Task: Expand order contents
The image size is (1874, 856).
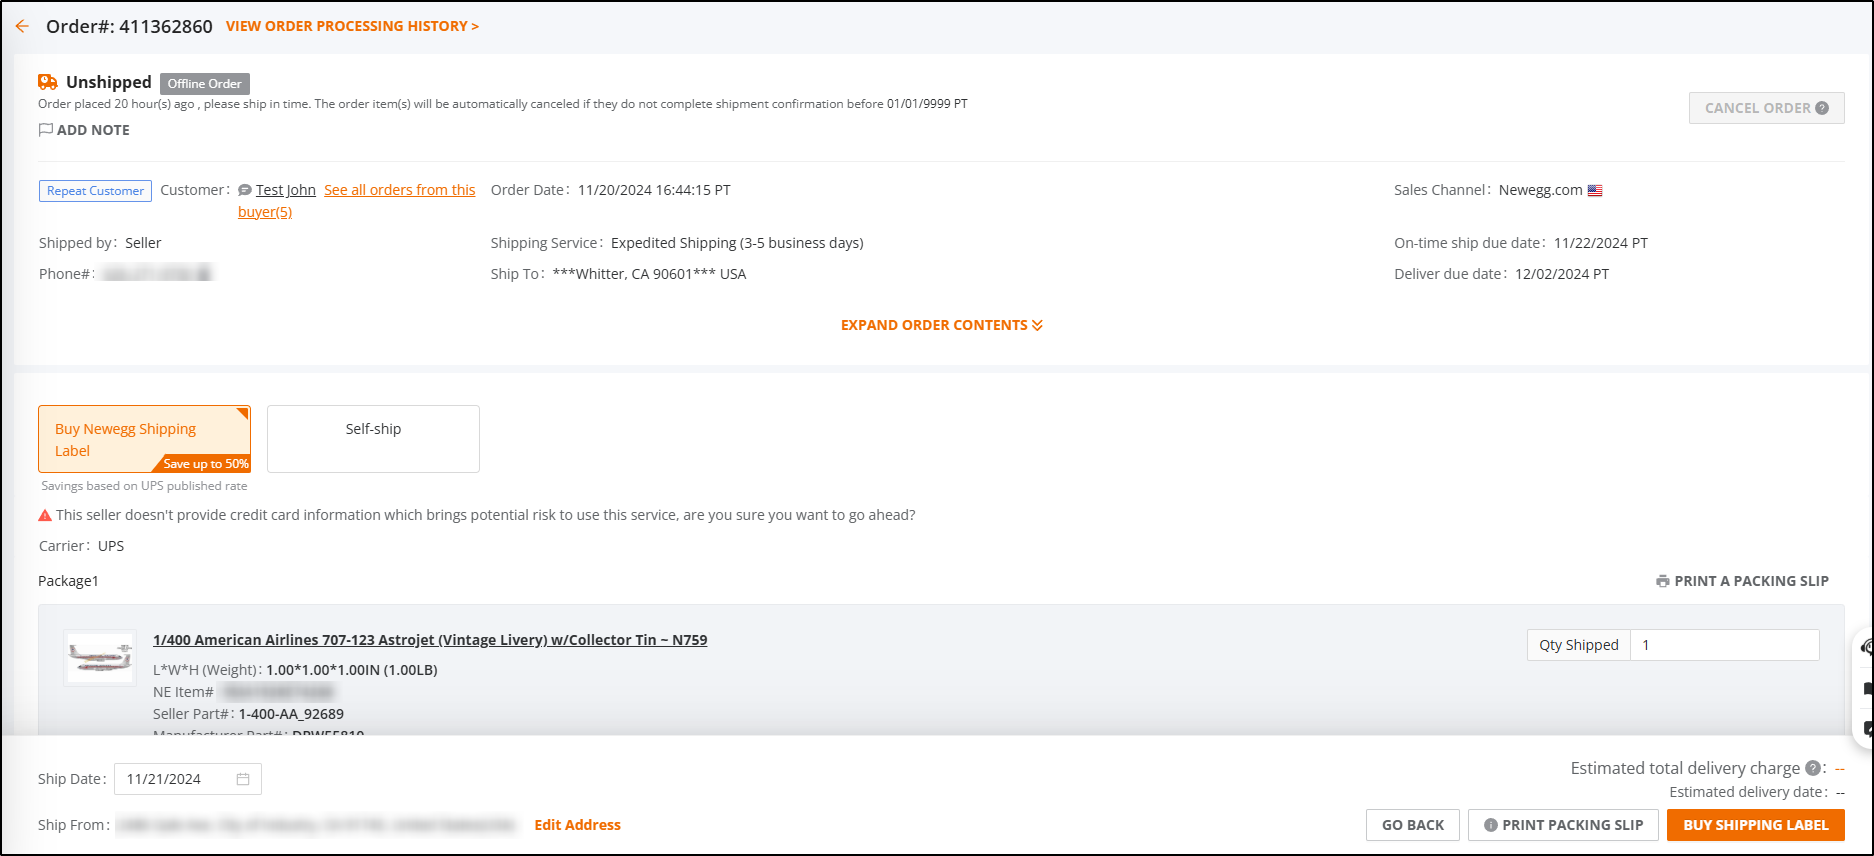Action: tap(941, 325)
